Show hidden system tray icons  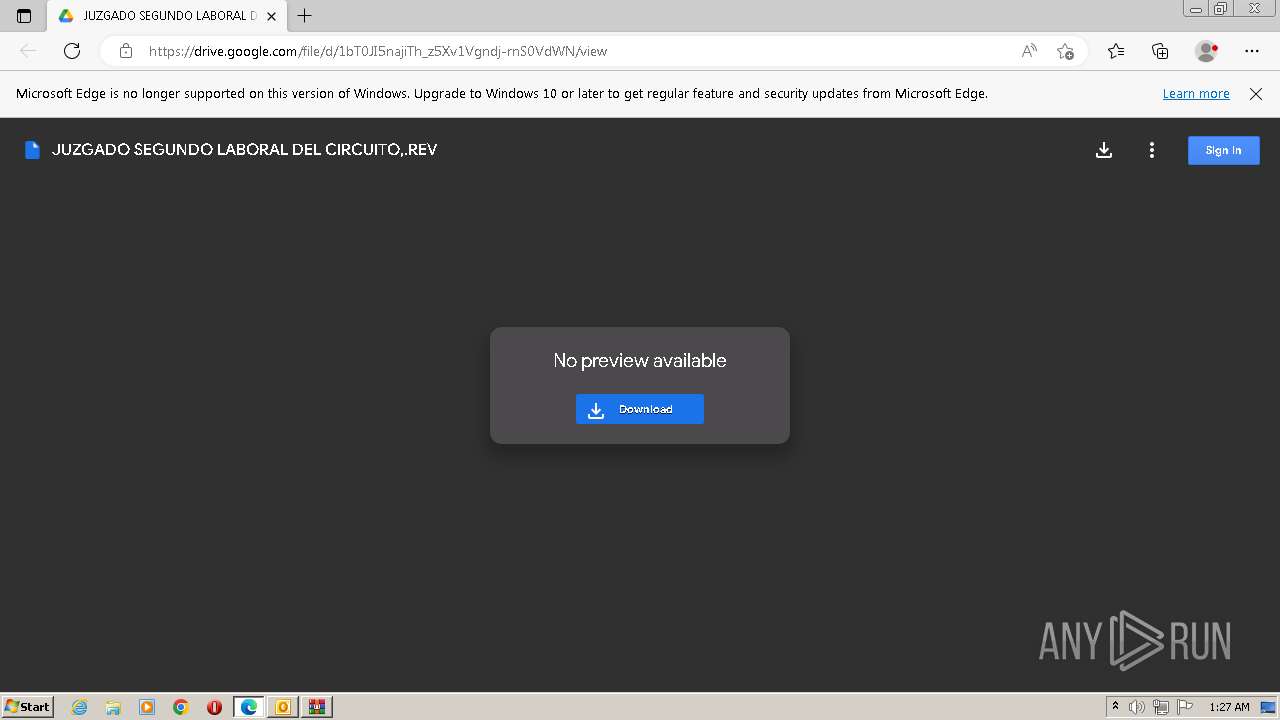(1116, 707)
